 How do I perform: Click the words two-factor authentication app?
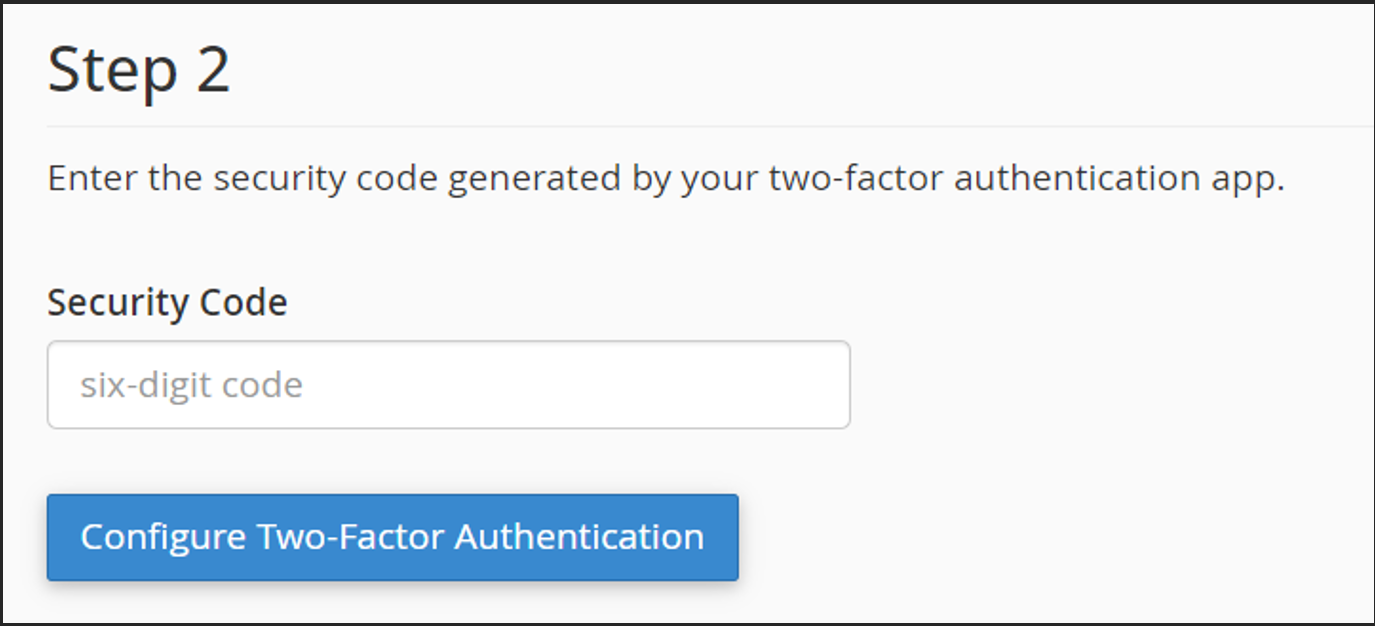(x=1025, y=179)
